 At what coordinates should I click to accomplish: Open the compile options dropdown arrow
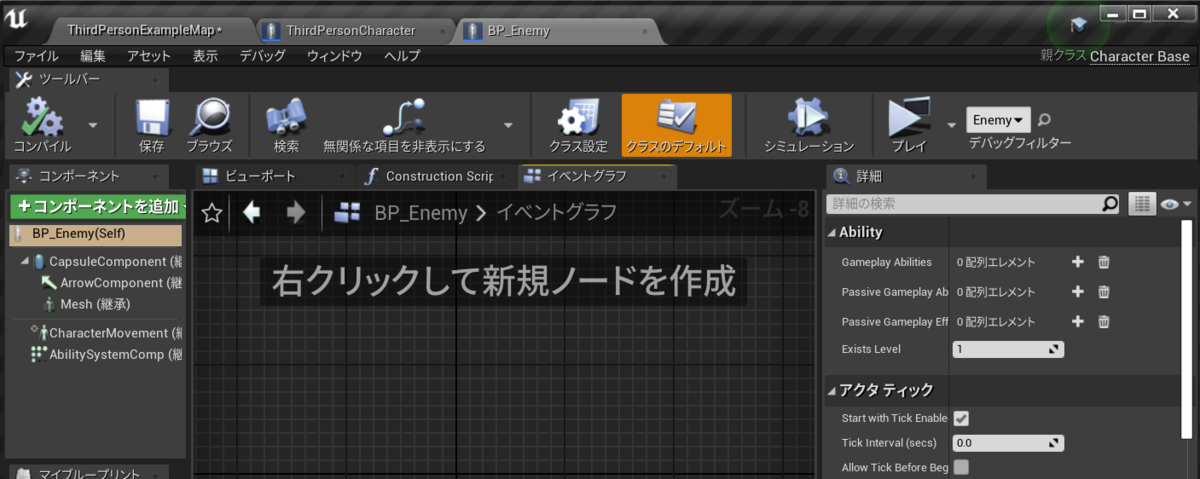click(x=93, y=125)
